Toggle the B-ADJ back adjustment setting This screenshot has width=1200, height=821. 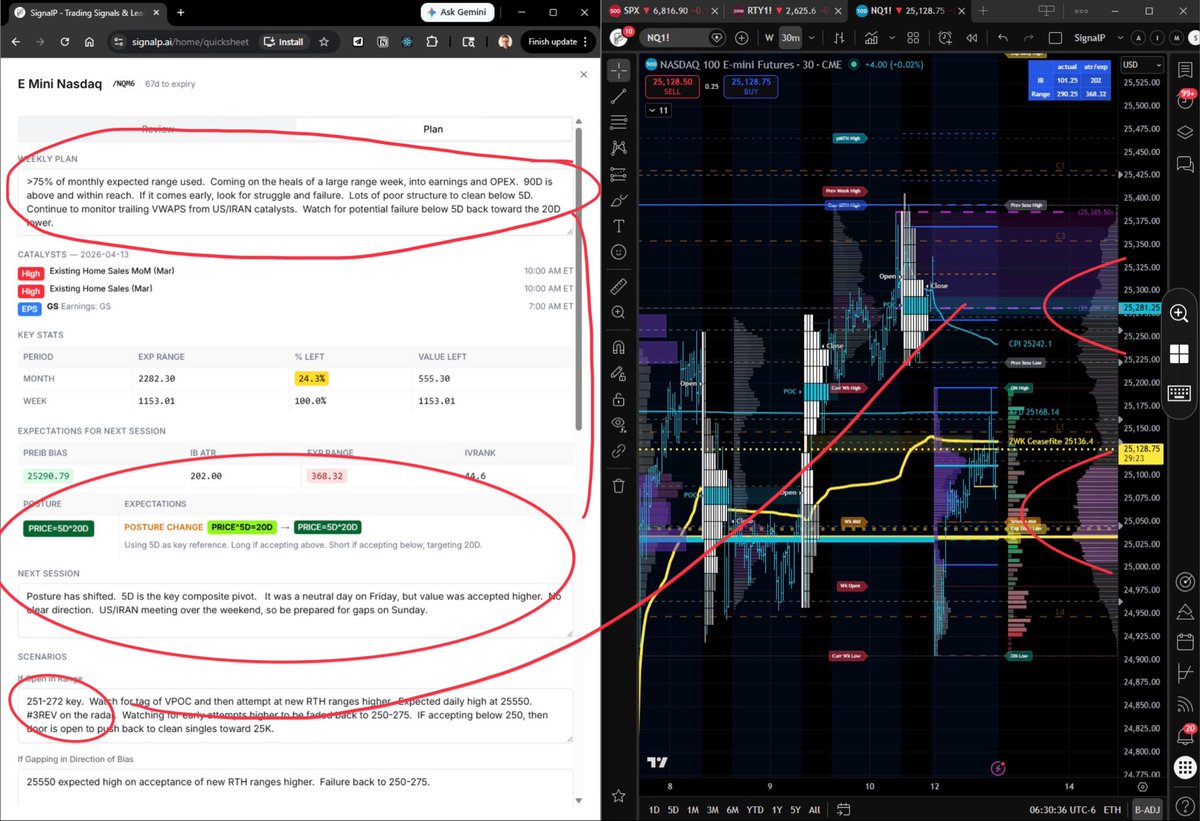(x=1146, y=810)
